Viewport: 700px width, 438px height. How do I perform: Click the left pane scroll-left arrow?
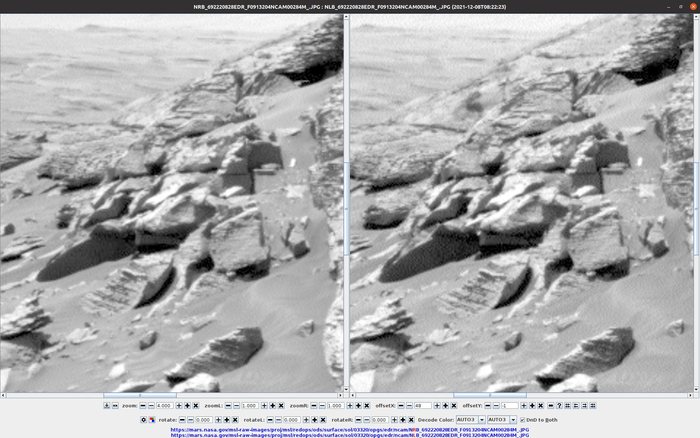[x=3, y=395]
